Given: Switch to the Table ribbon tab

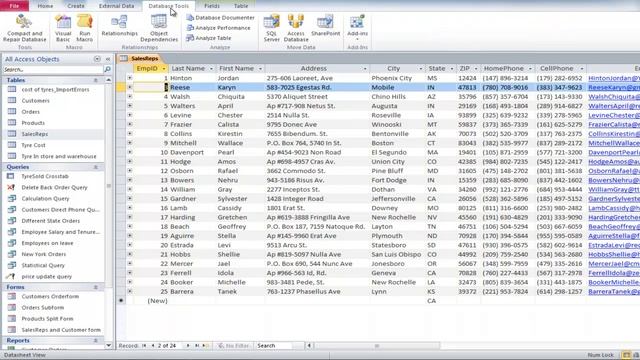Looking at the screenshot, I should click(x=241, y=6).
